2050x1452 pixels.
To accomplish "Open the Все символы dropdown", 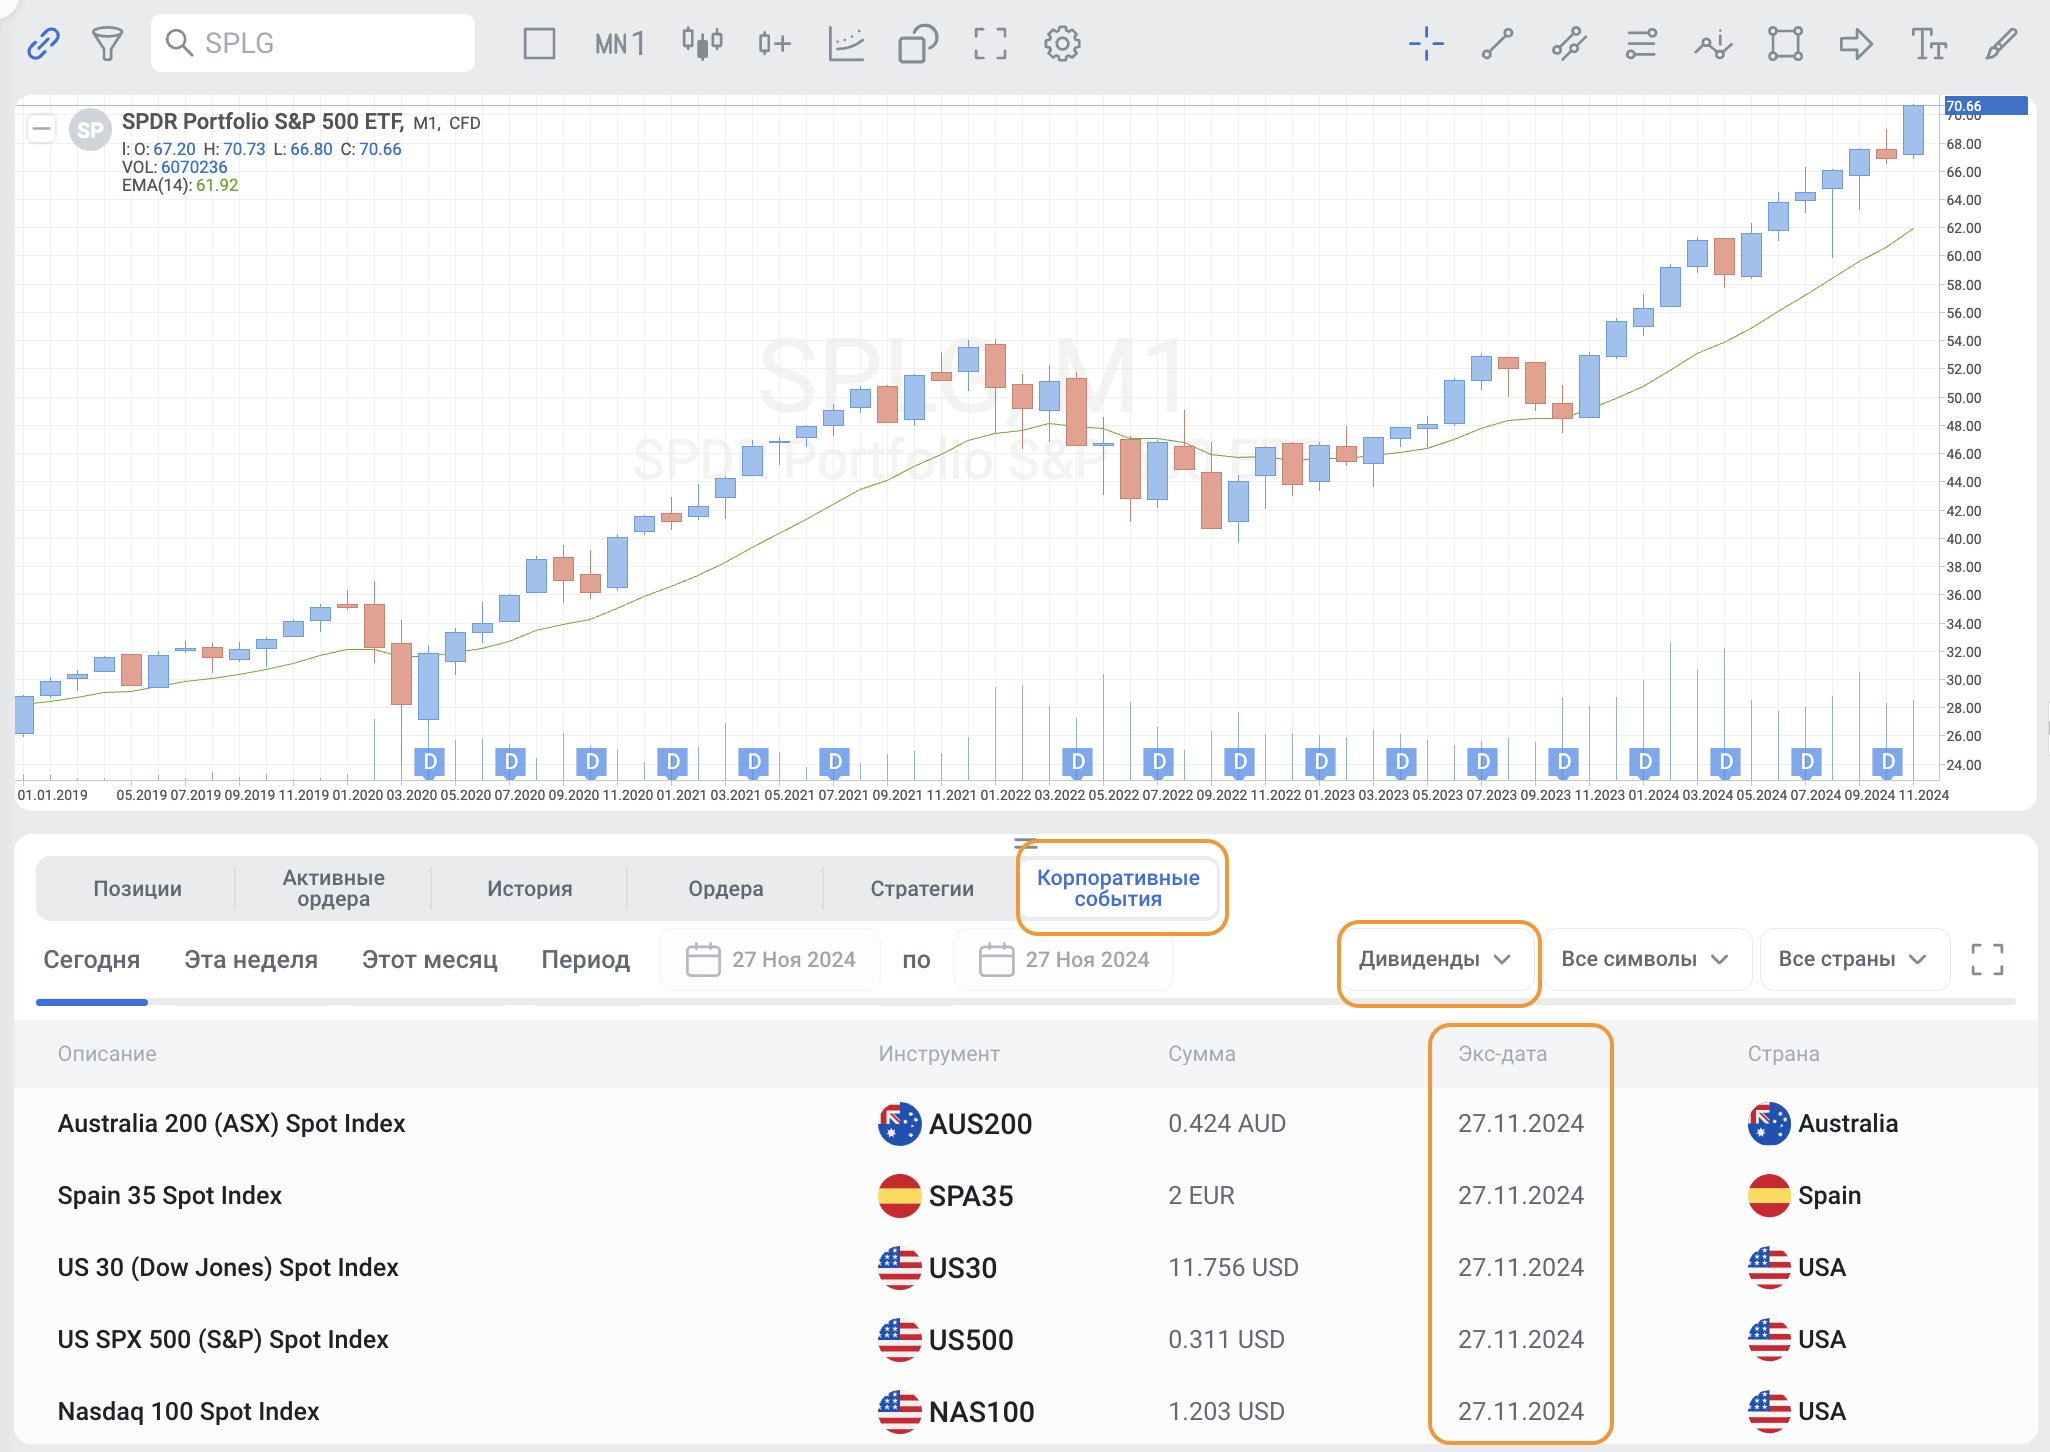I will tap(1645, 959).
